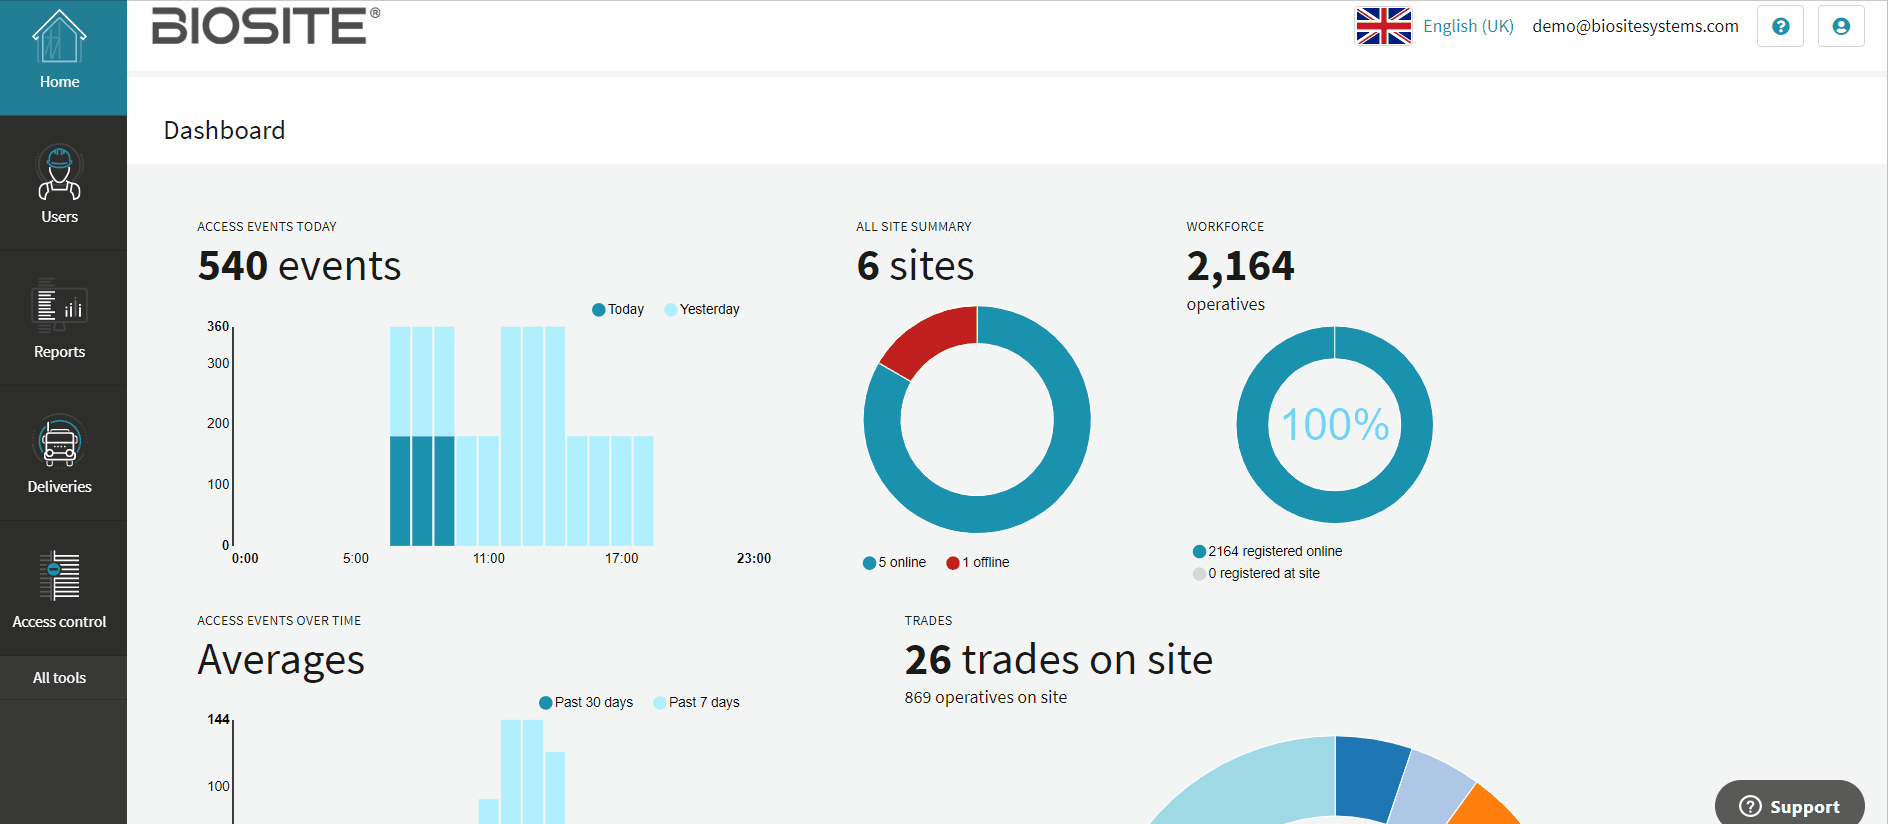Image resolution: width=1888 pixels, height=824 pixels.
Task: Click the WORKFORCE label
Action: tap(1225, 227)
